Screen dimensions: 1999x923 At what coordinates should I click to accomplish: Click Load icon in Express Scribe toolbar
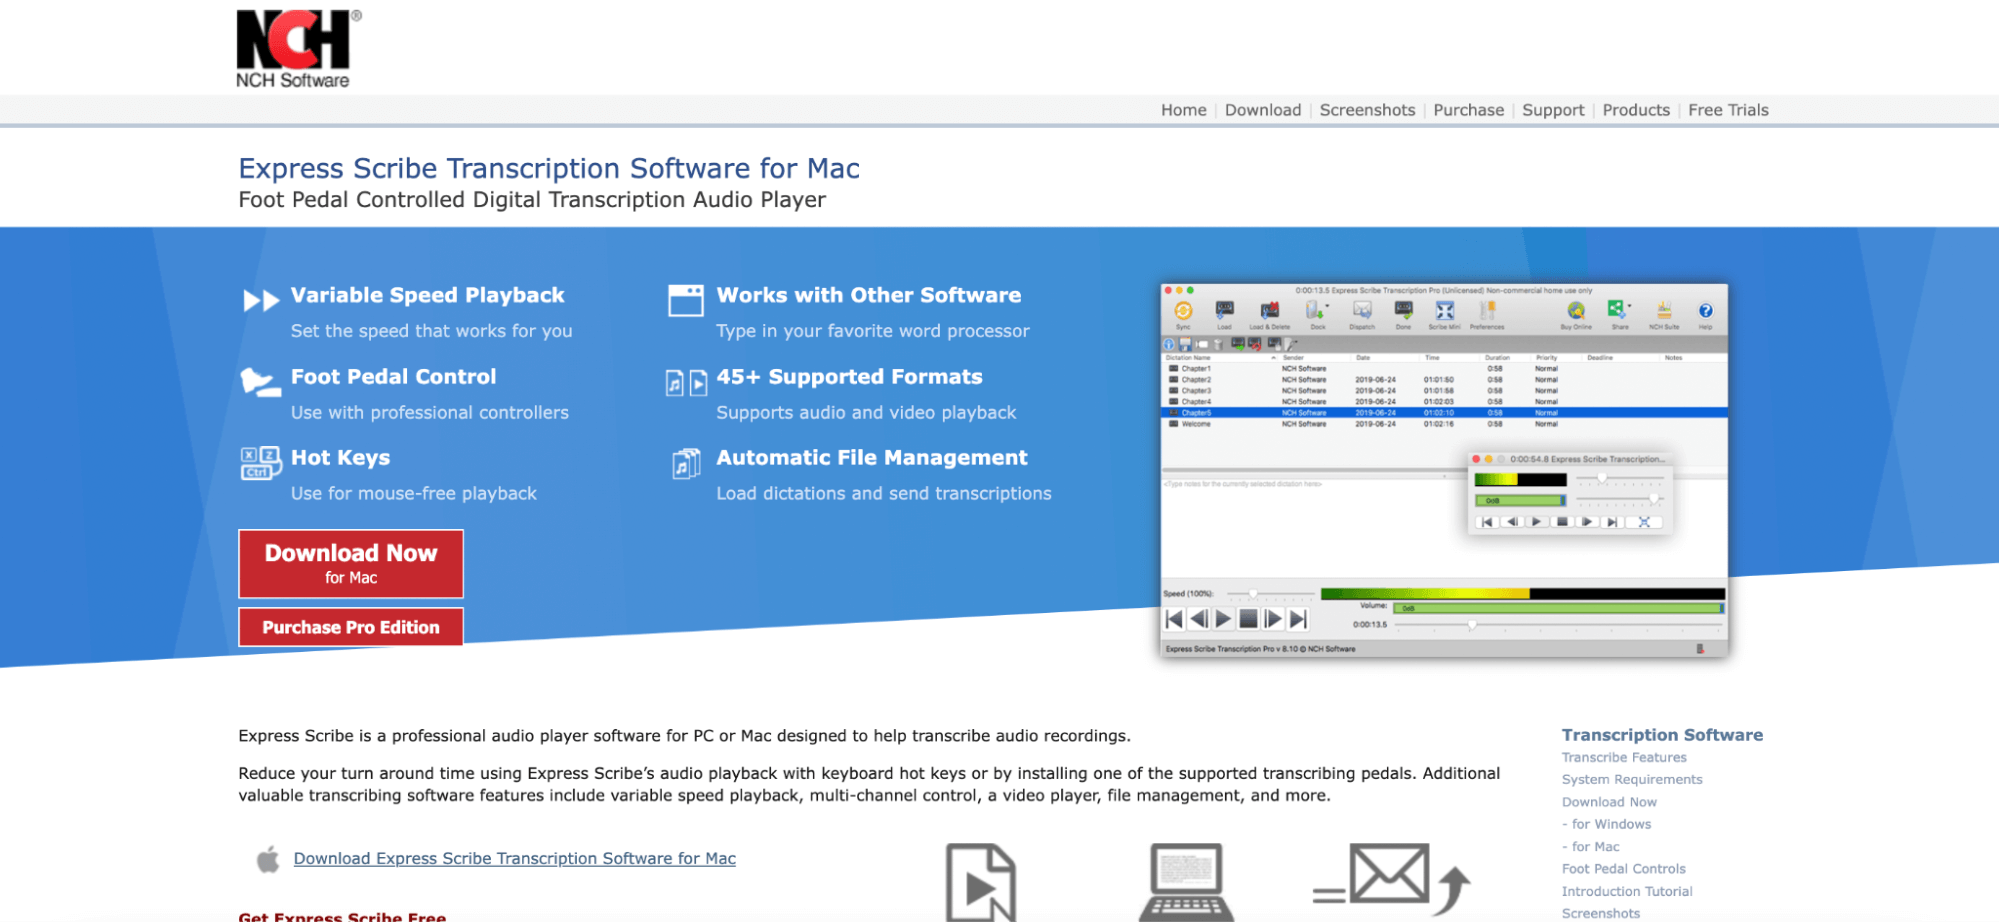point(1224,311)
